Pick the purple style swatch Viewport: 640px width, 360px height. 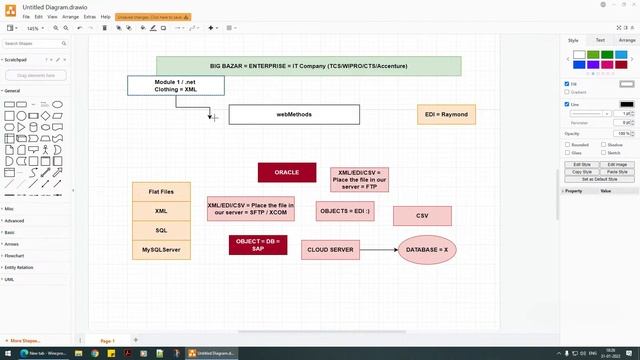point(593,64)
